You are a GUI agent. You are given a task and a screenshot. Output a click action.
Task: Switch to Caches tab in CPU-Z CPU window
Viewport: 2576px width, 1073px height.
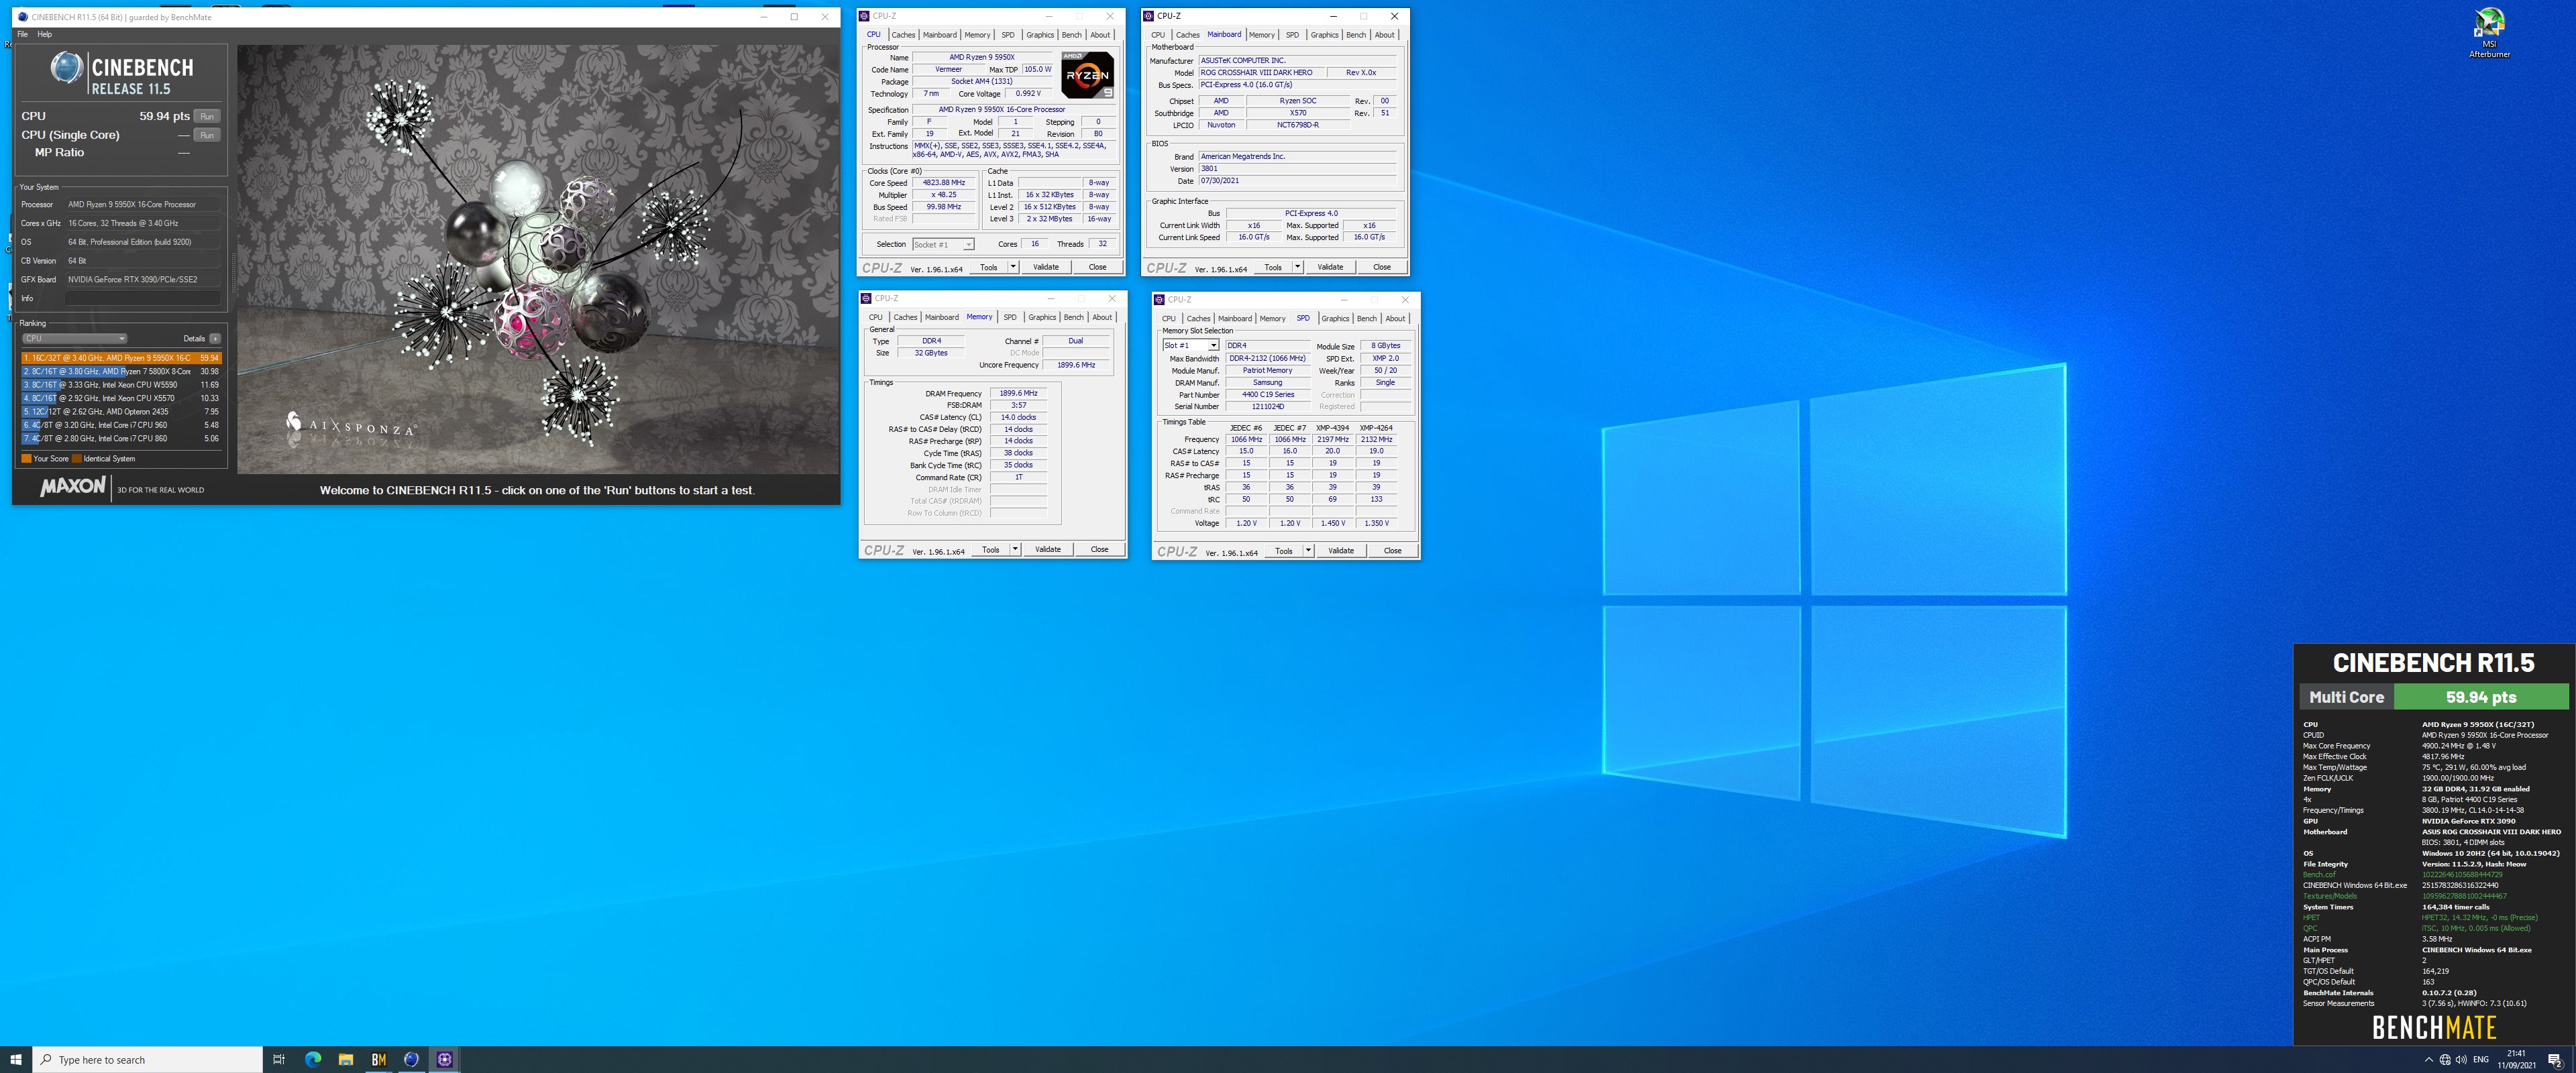tap(903, 35)
